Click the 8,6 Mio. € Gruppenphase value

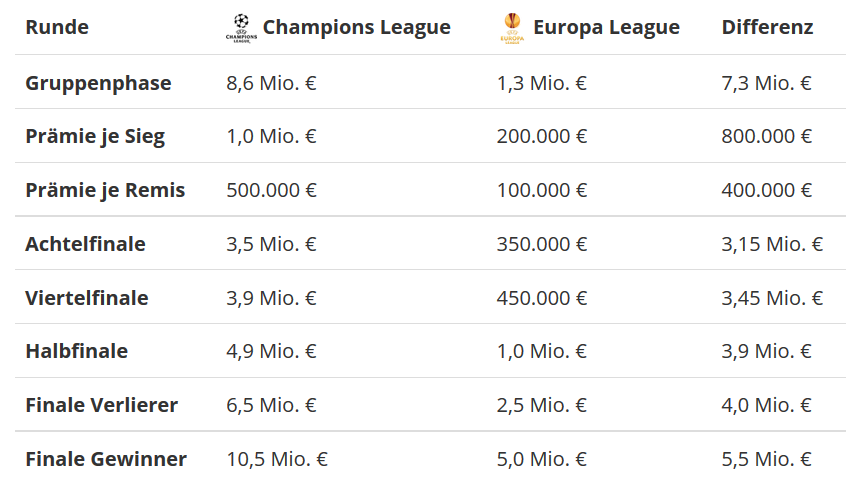272,83
